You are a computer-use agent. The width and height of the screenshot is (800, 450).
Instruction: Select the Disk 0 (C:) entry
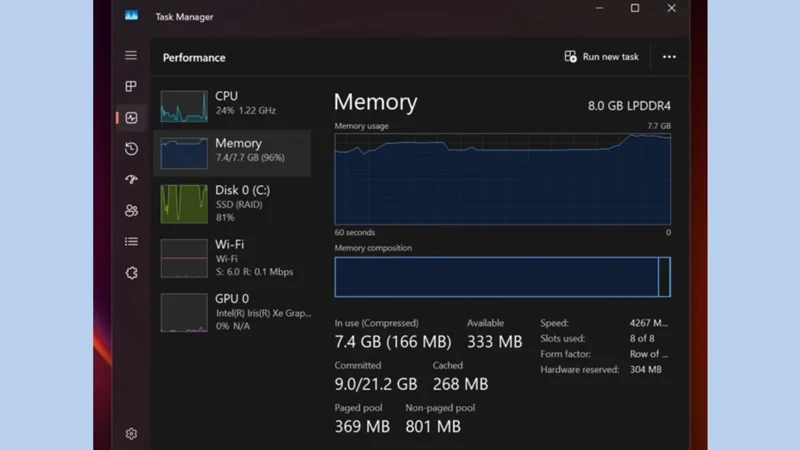pos(232,204)
